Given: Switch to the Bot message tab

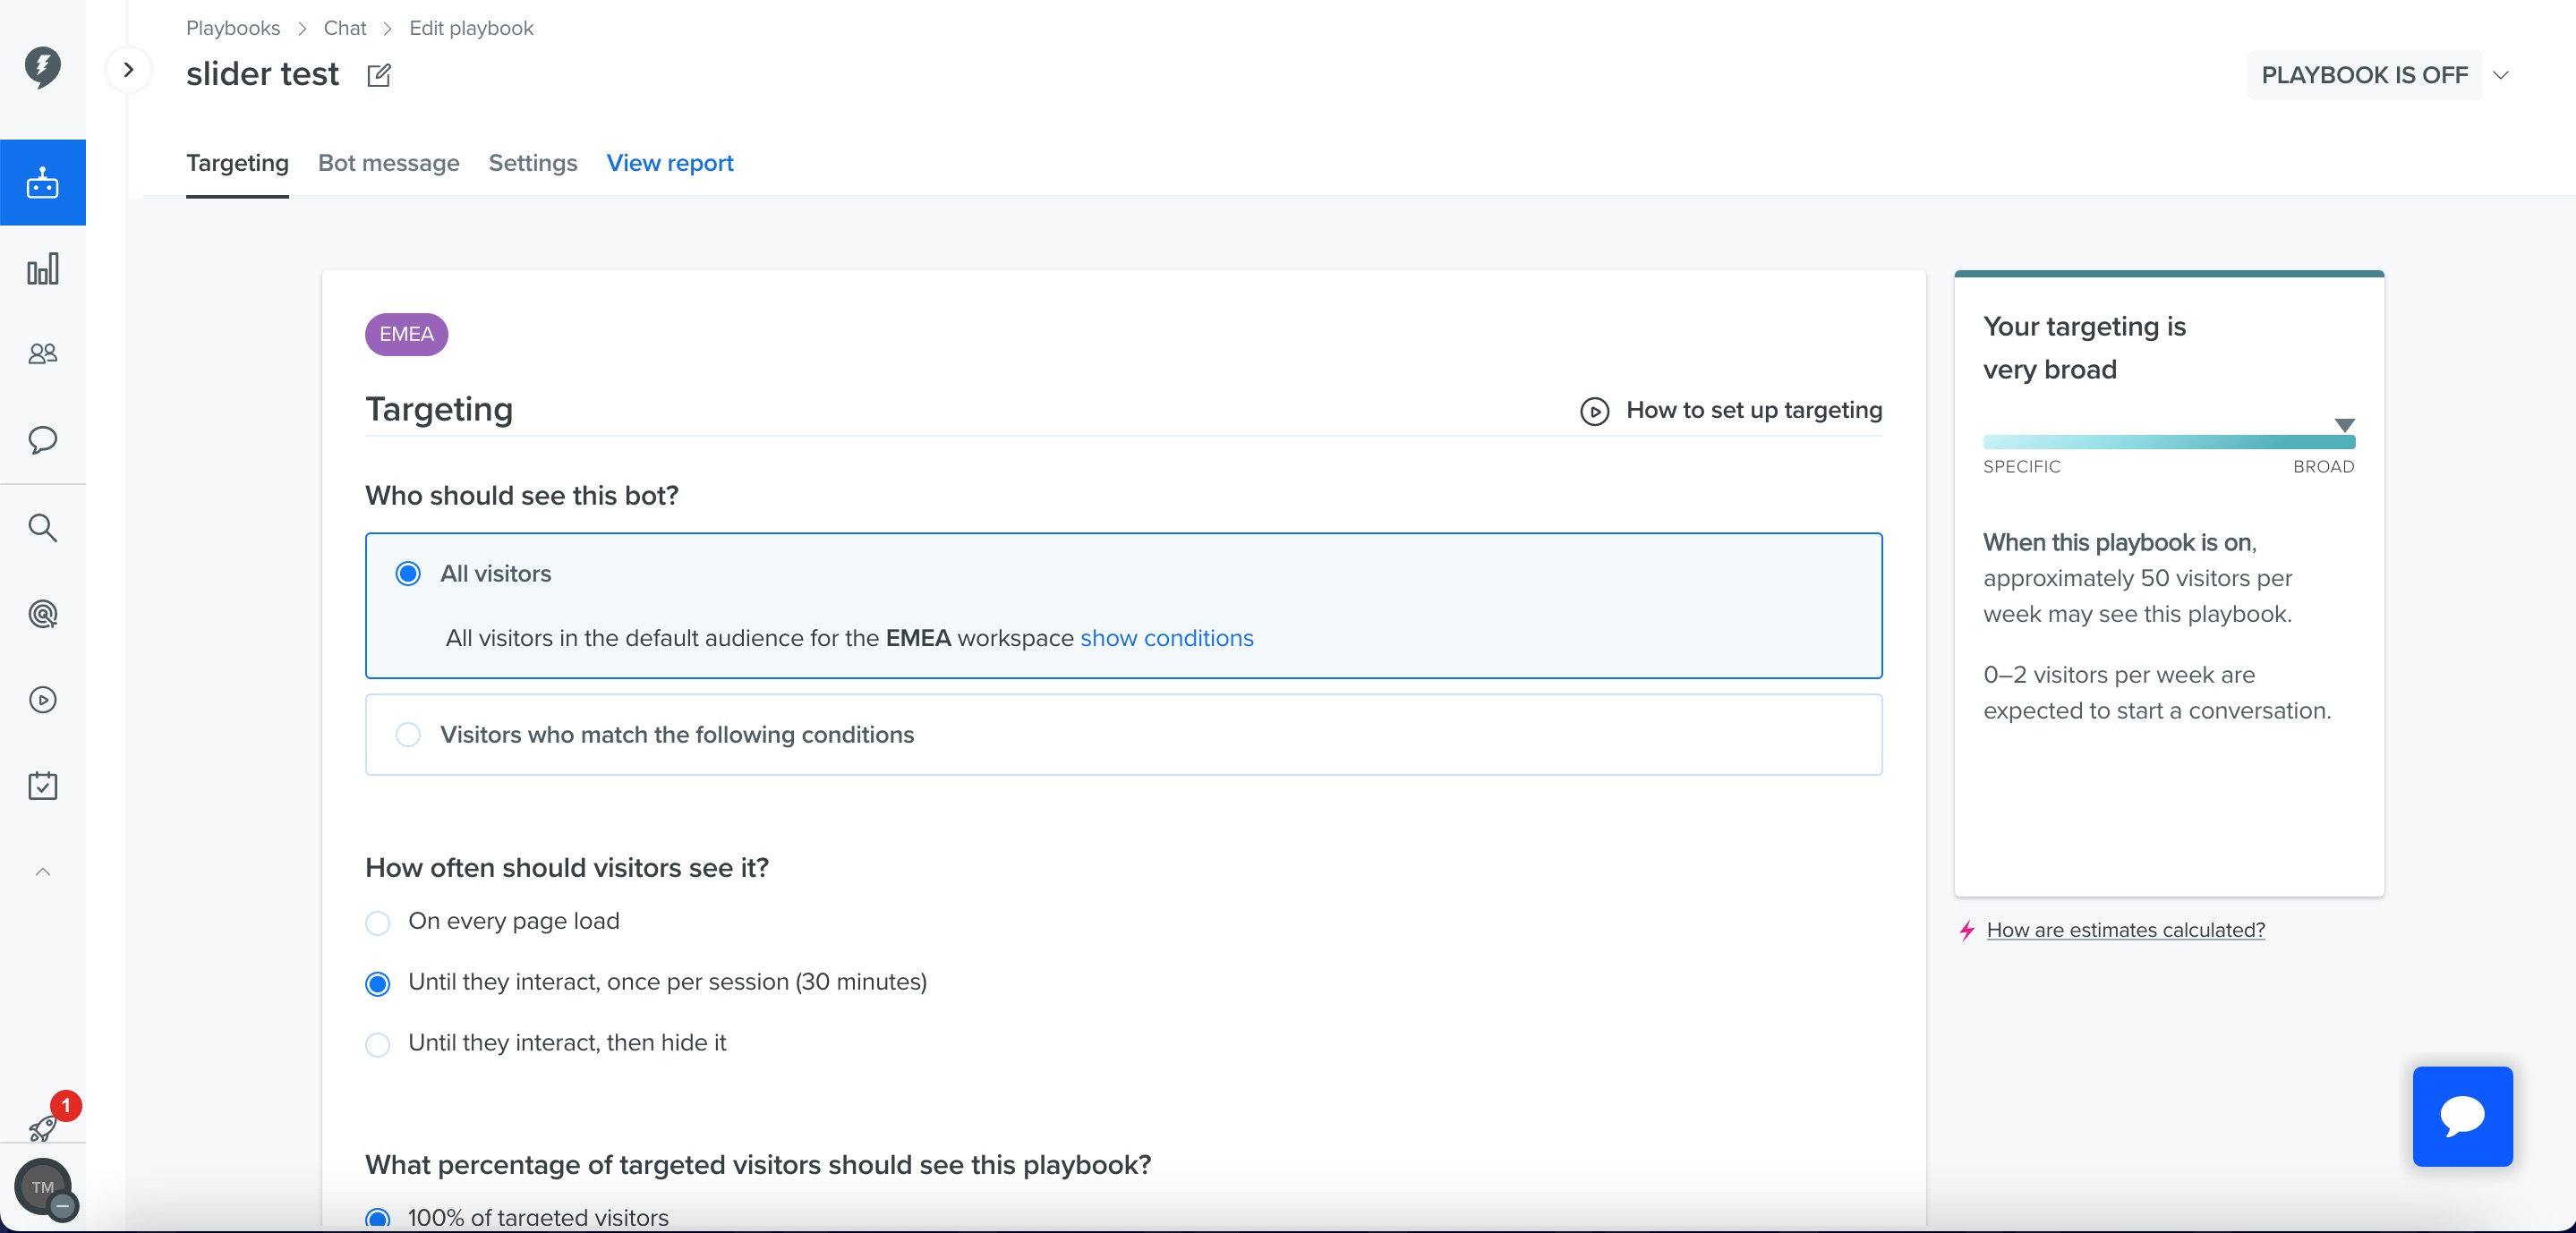Looking at the screenshot, I should (388, 163).
